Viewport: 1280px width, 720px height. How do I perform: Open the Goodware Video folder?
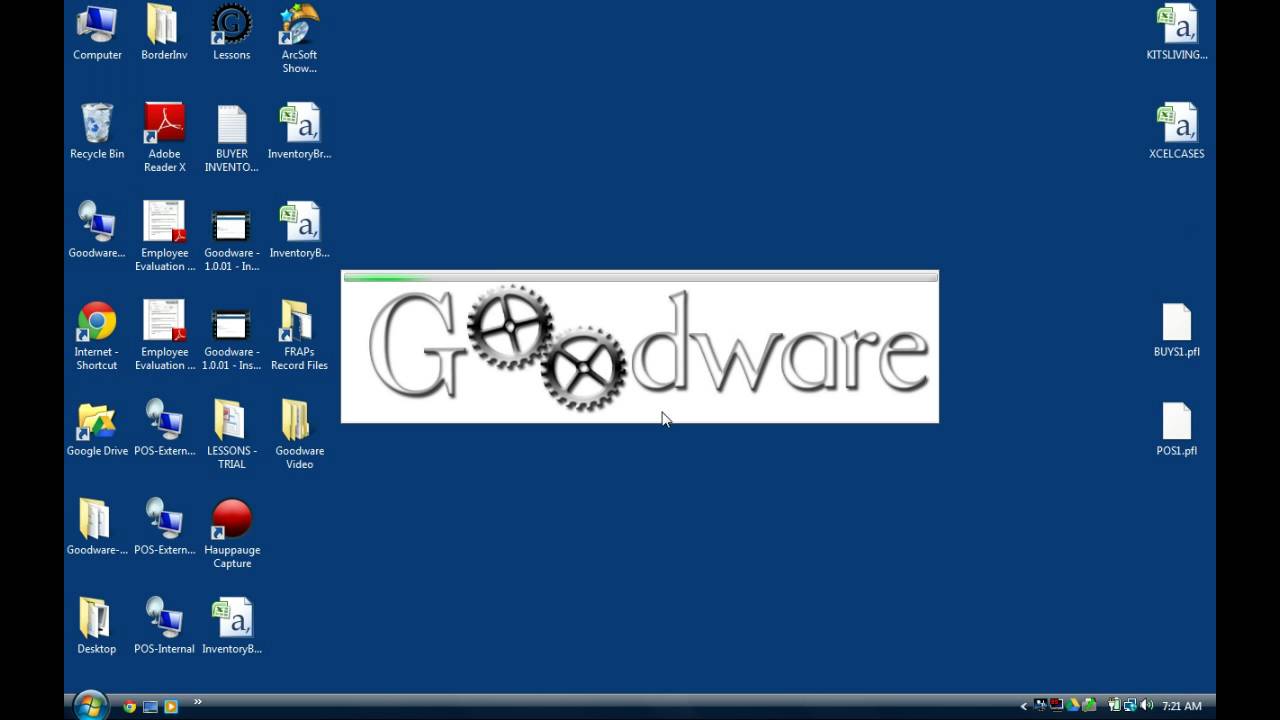pyautogui.click(x=299, y=436)
